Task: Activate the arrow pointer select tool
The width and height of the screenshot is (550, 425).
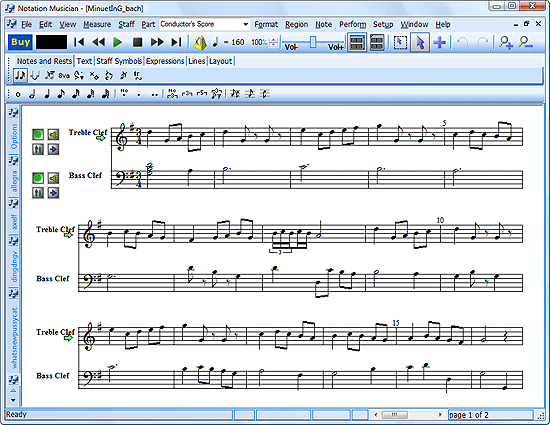Action: (420, 42)
